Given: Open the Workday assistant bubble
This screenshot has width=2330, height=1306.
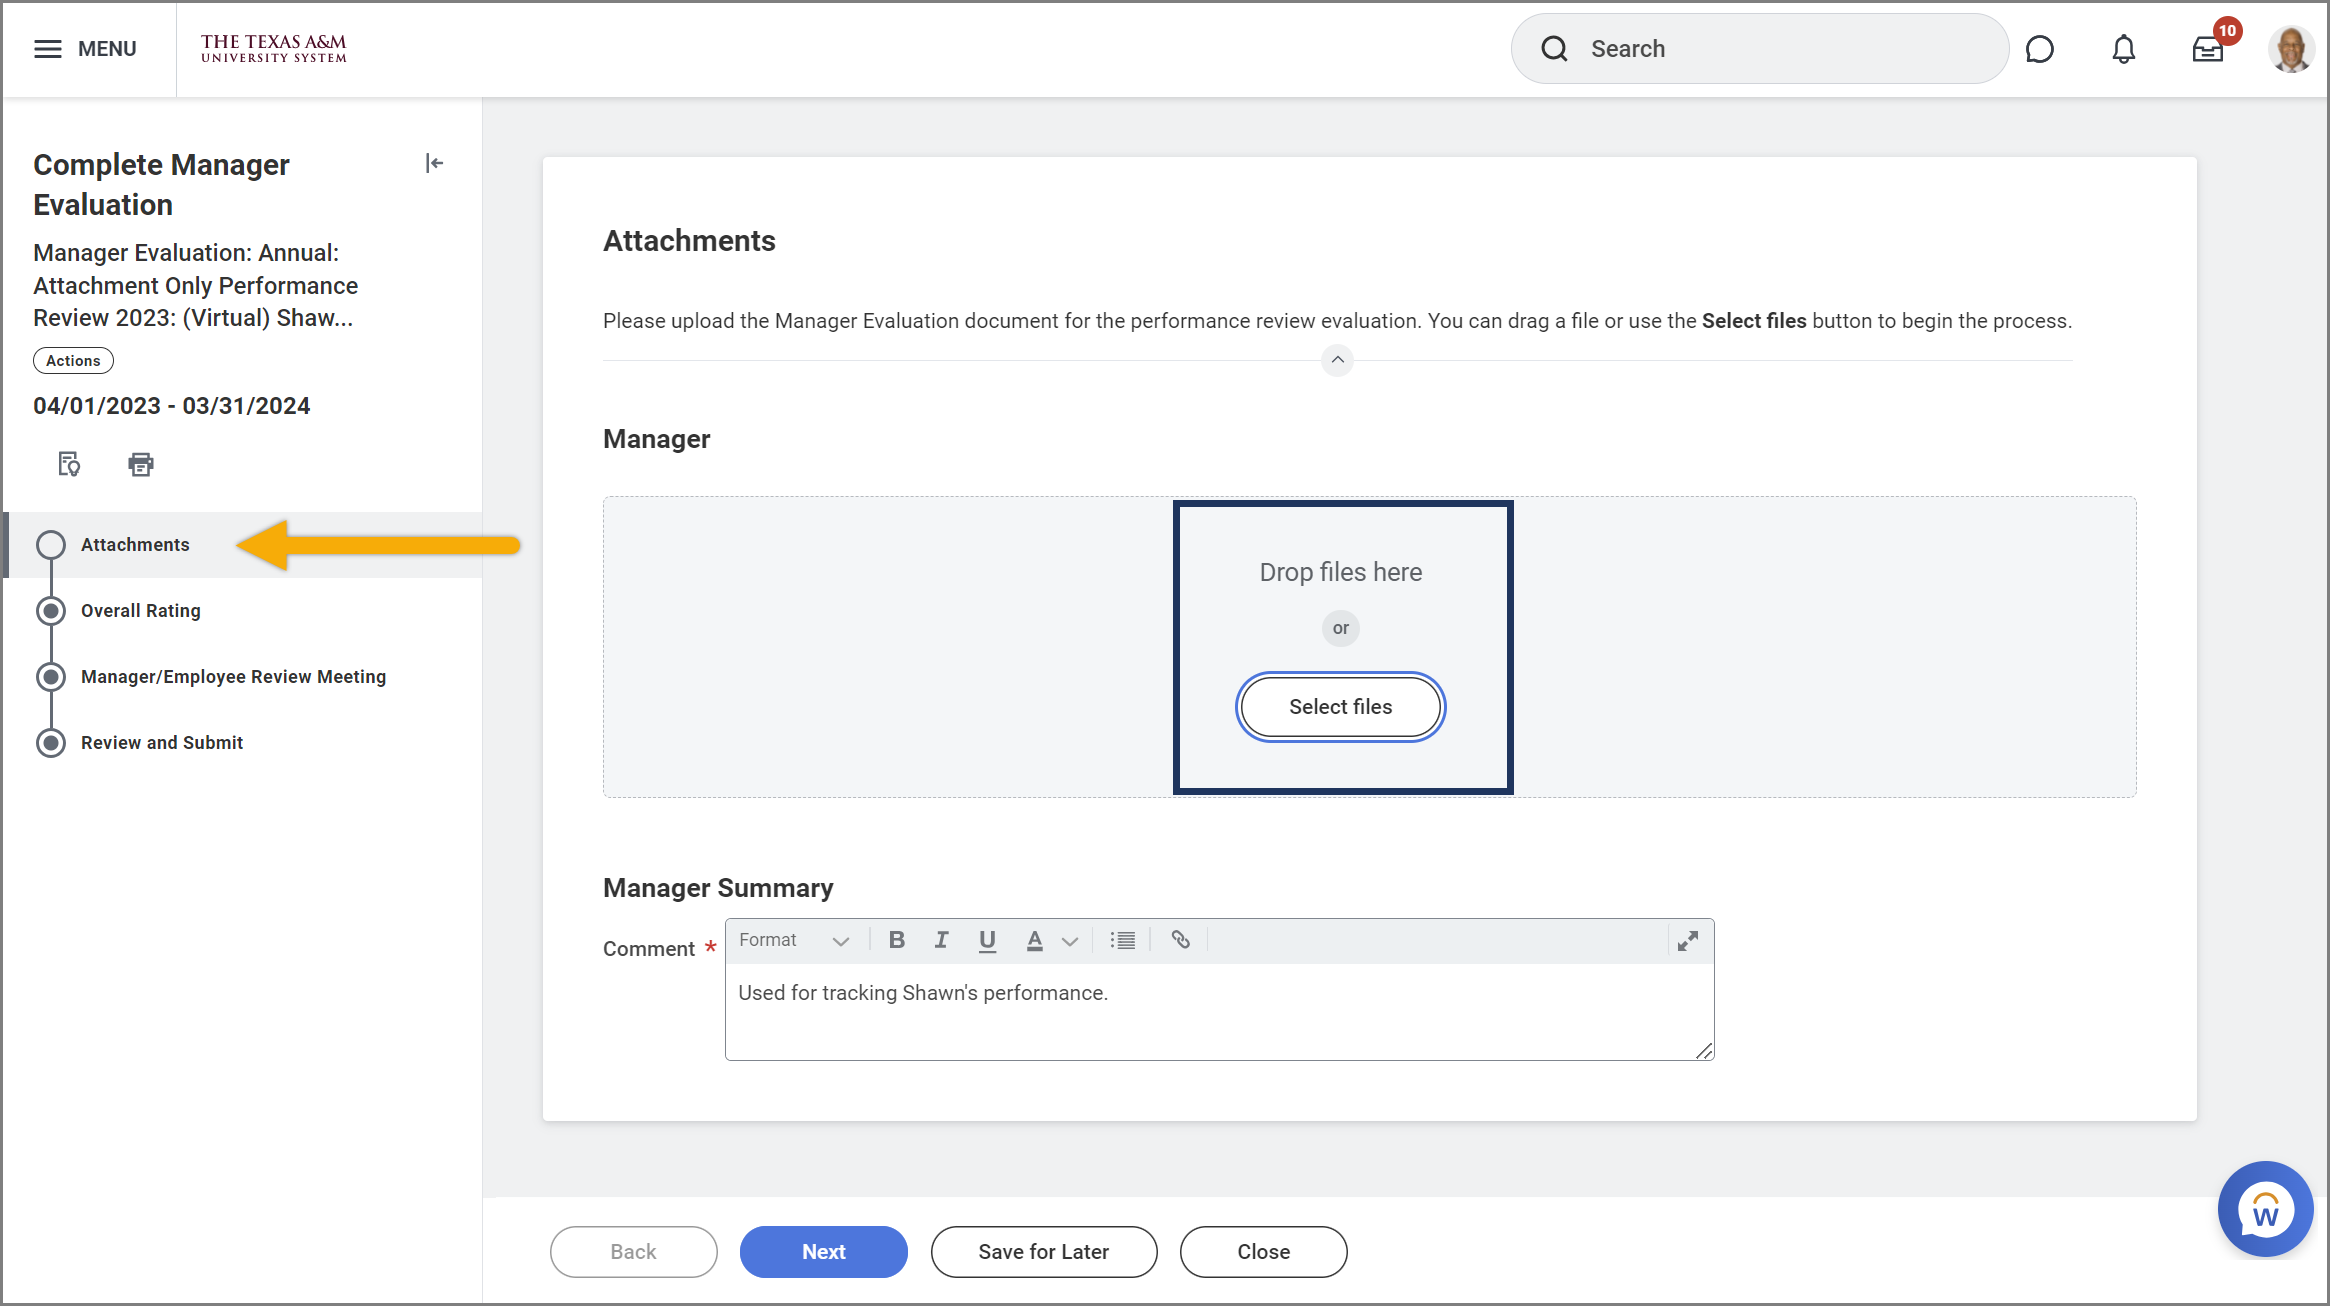Looking at the screenshot, I should pyautogui.click(x=2265, y=1209).
